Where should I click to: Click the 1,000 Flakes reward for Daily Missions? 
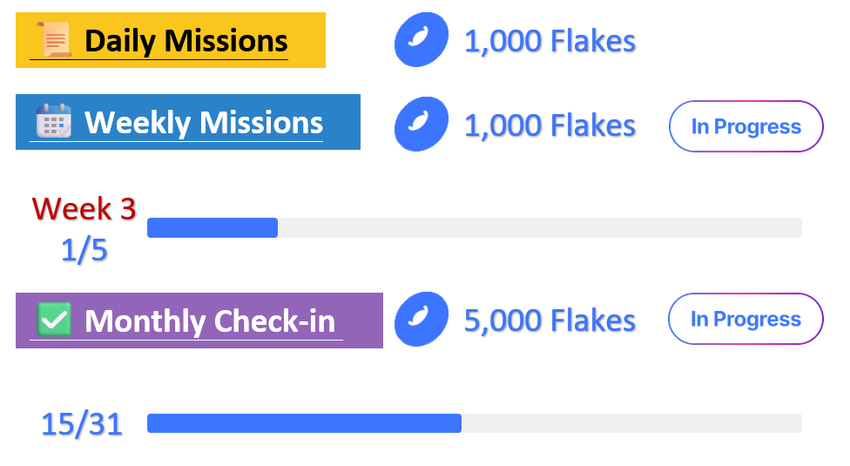(549, 42)
